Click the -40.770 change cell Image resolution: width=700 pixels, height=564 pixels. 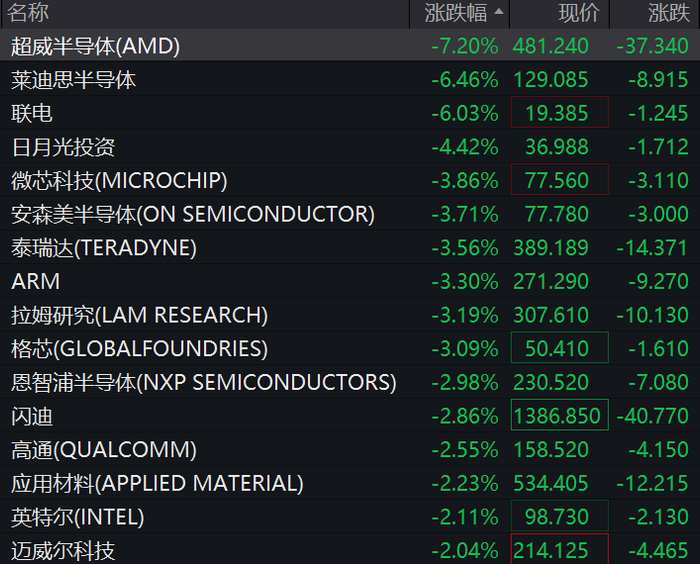coord(652,416)
